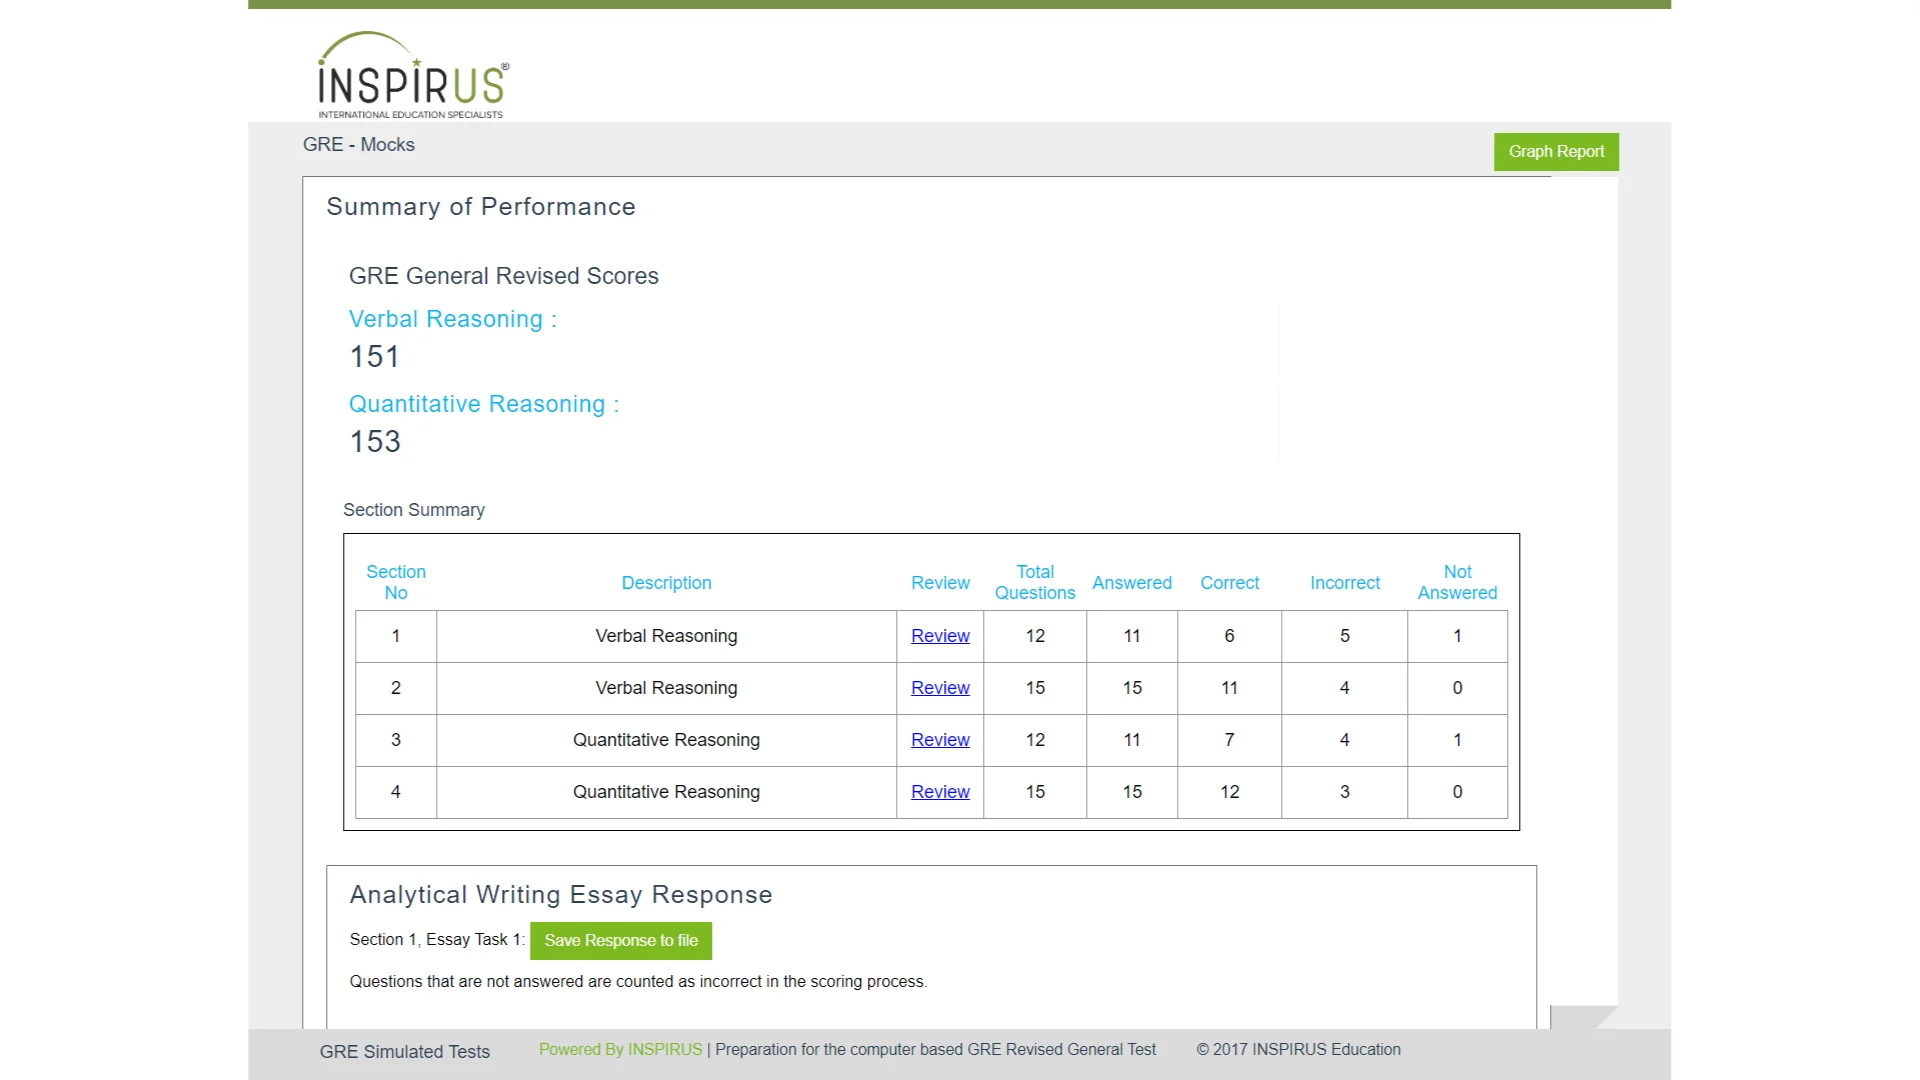The image size is (1920, 1080).
Task: Click section 1 total questions 12
Action: tap(1035, 636)
